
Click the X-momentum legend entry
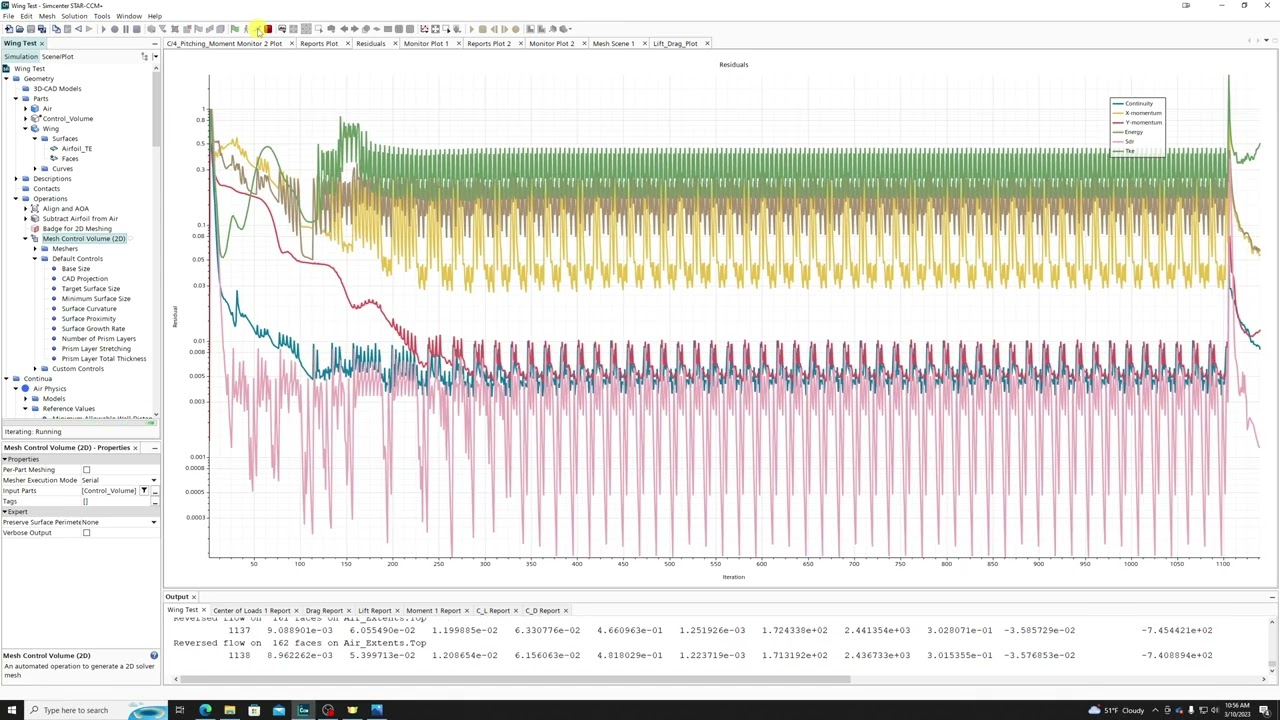coord(1137,113)
